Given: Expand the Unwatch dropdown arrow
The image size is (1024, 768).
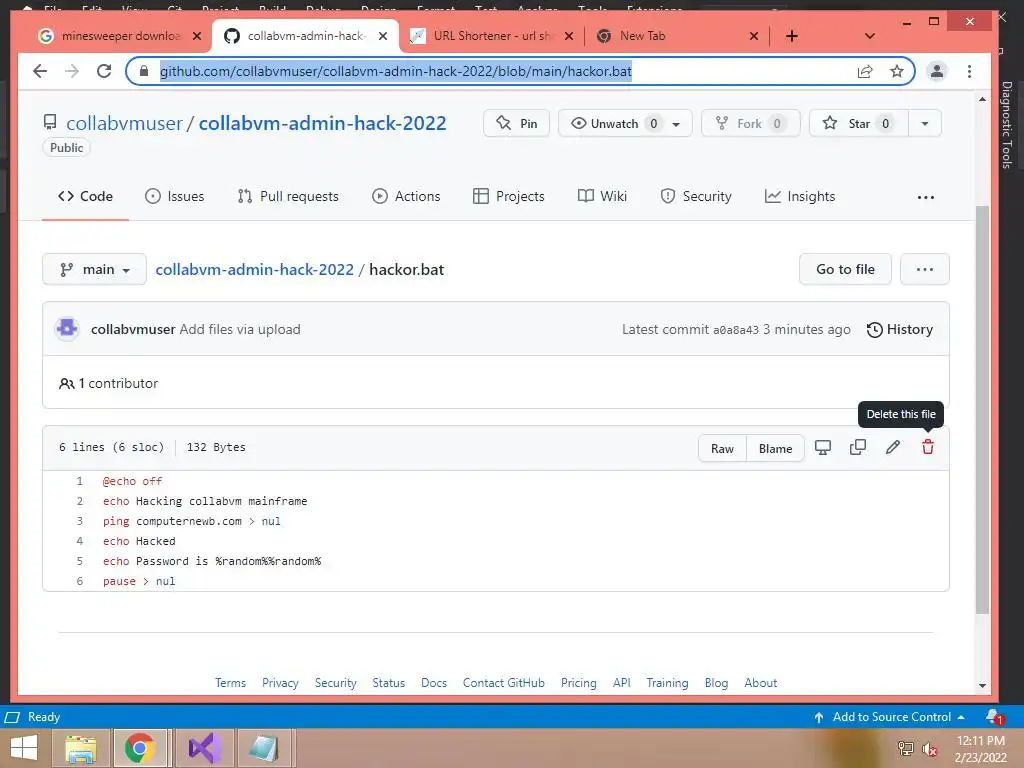Looking at the screenshot, I should [677, 123].
